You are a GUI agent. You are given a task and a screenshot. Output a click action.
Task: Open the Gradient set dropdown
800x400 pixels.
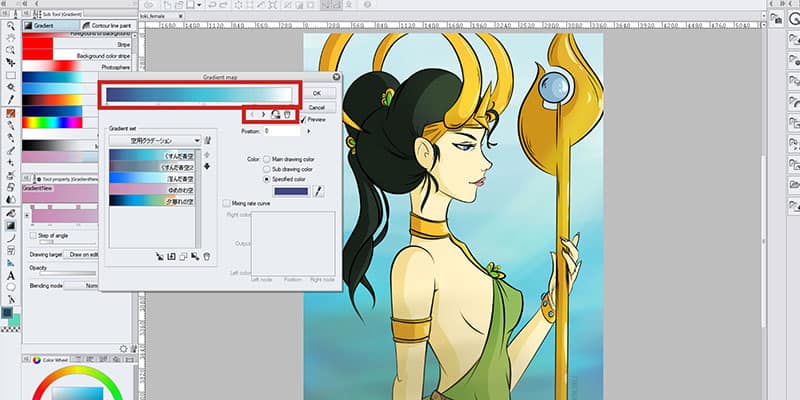[x=155, y=140]
